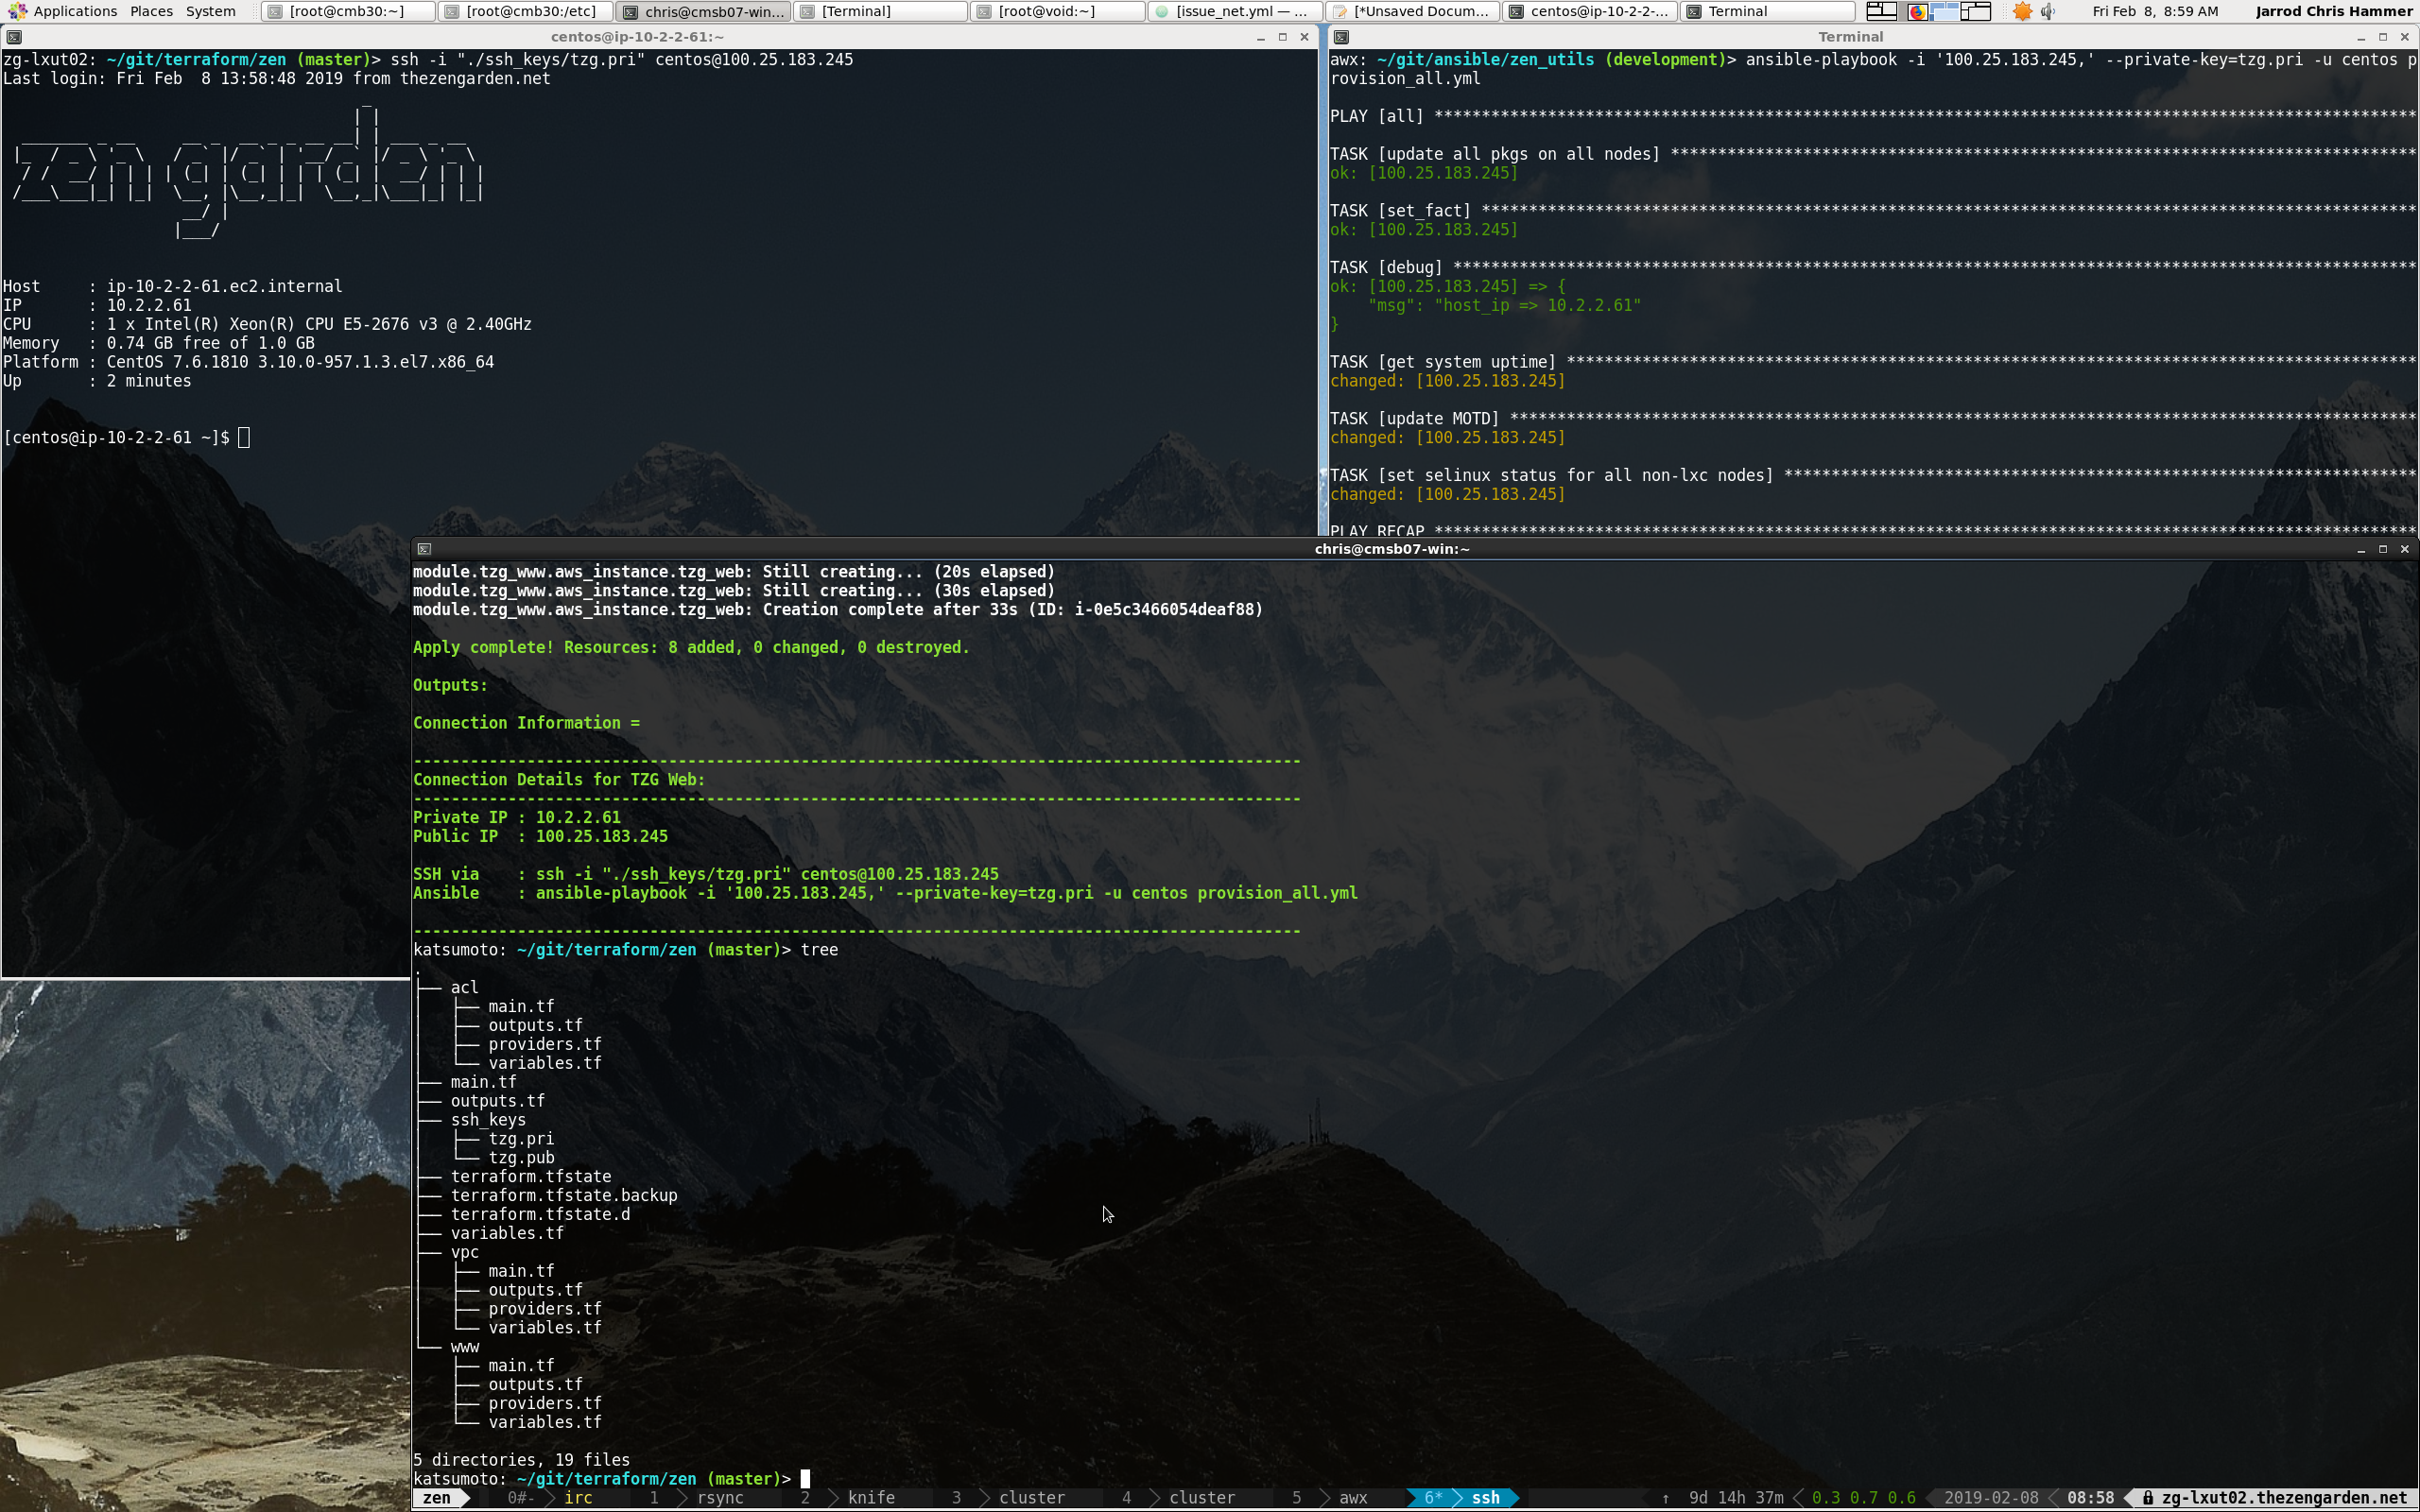Select chris@cmsb07-win taskbar window button
Viewport: 2420px width, 1512px height.
click(703, 11)
